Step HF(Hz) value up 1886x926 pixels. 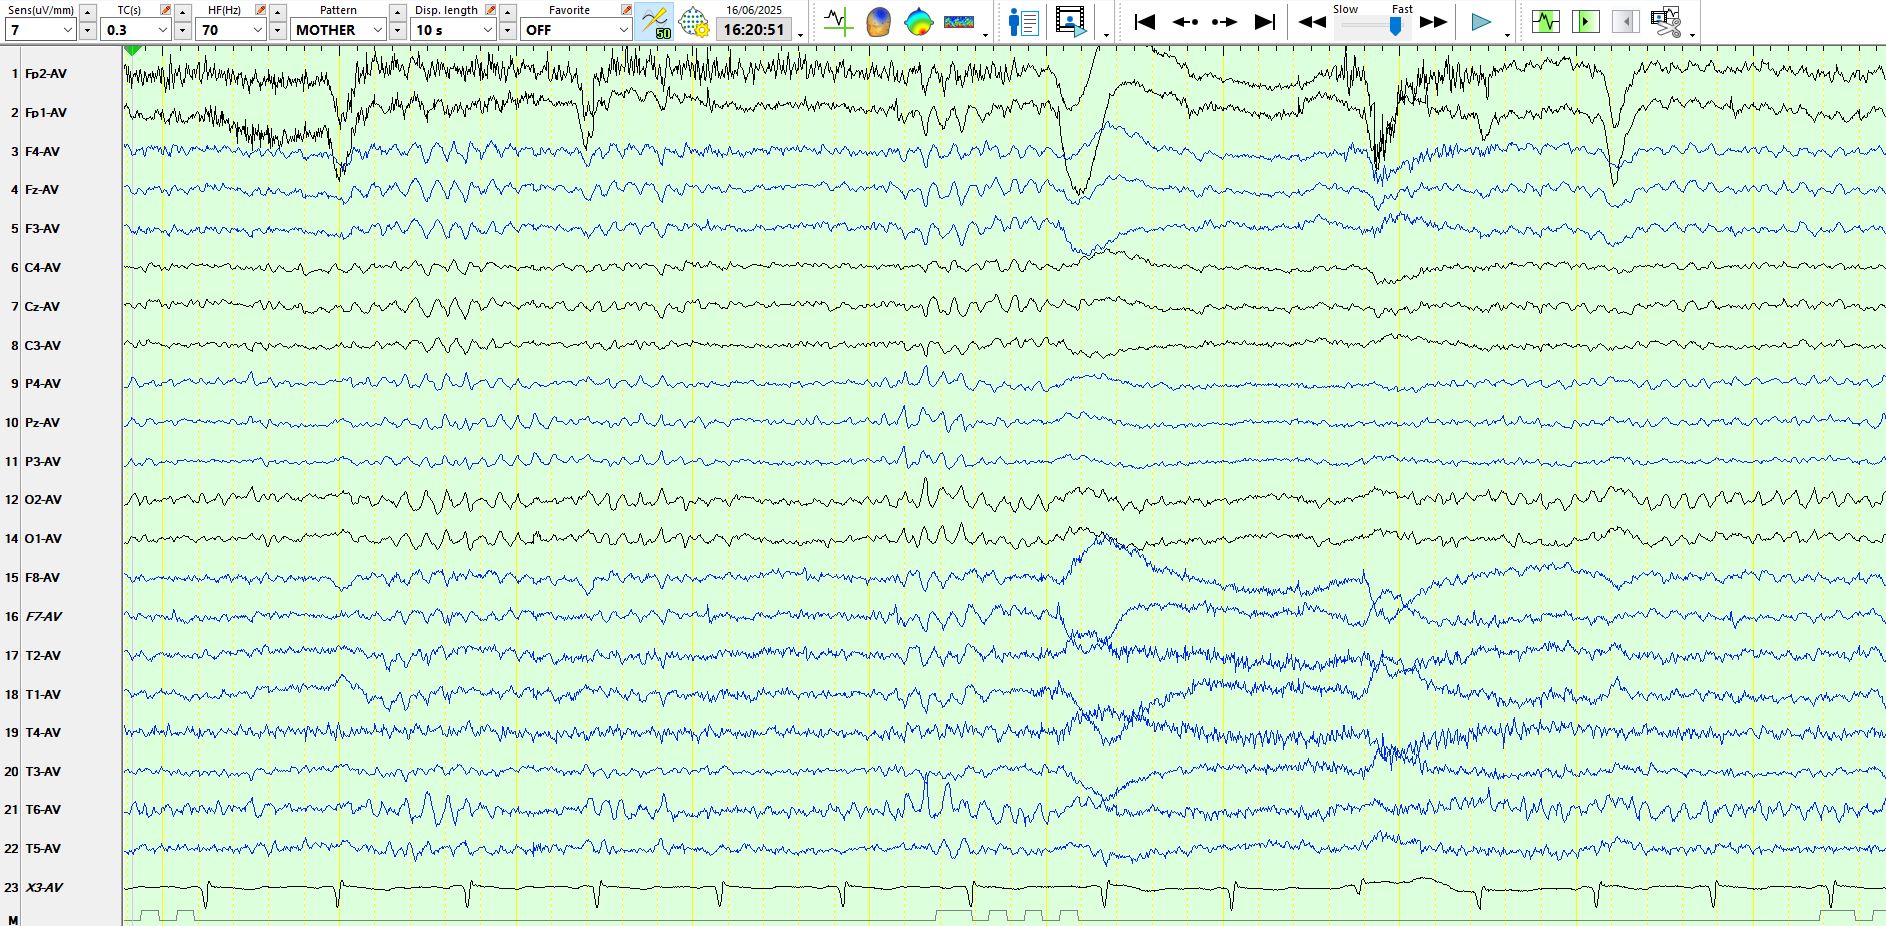pos(277,12)
